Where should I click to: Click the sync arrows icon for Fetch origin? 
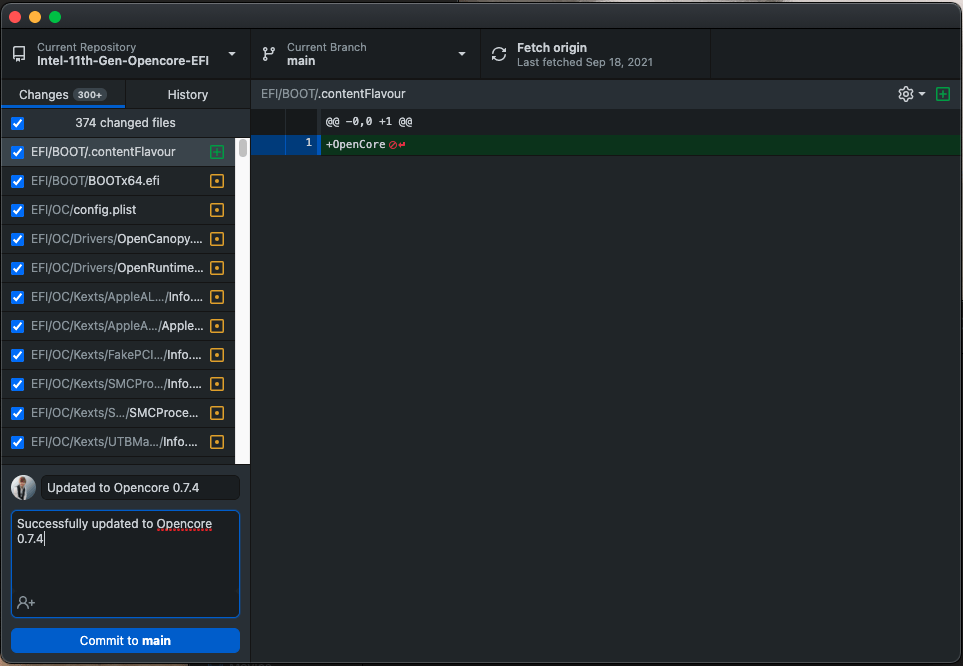click(x=499, y=54)
